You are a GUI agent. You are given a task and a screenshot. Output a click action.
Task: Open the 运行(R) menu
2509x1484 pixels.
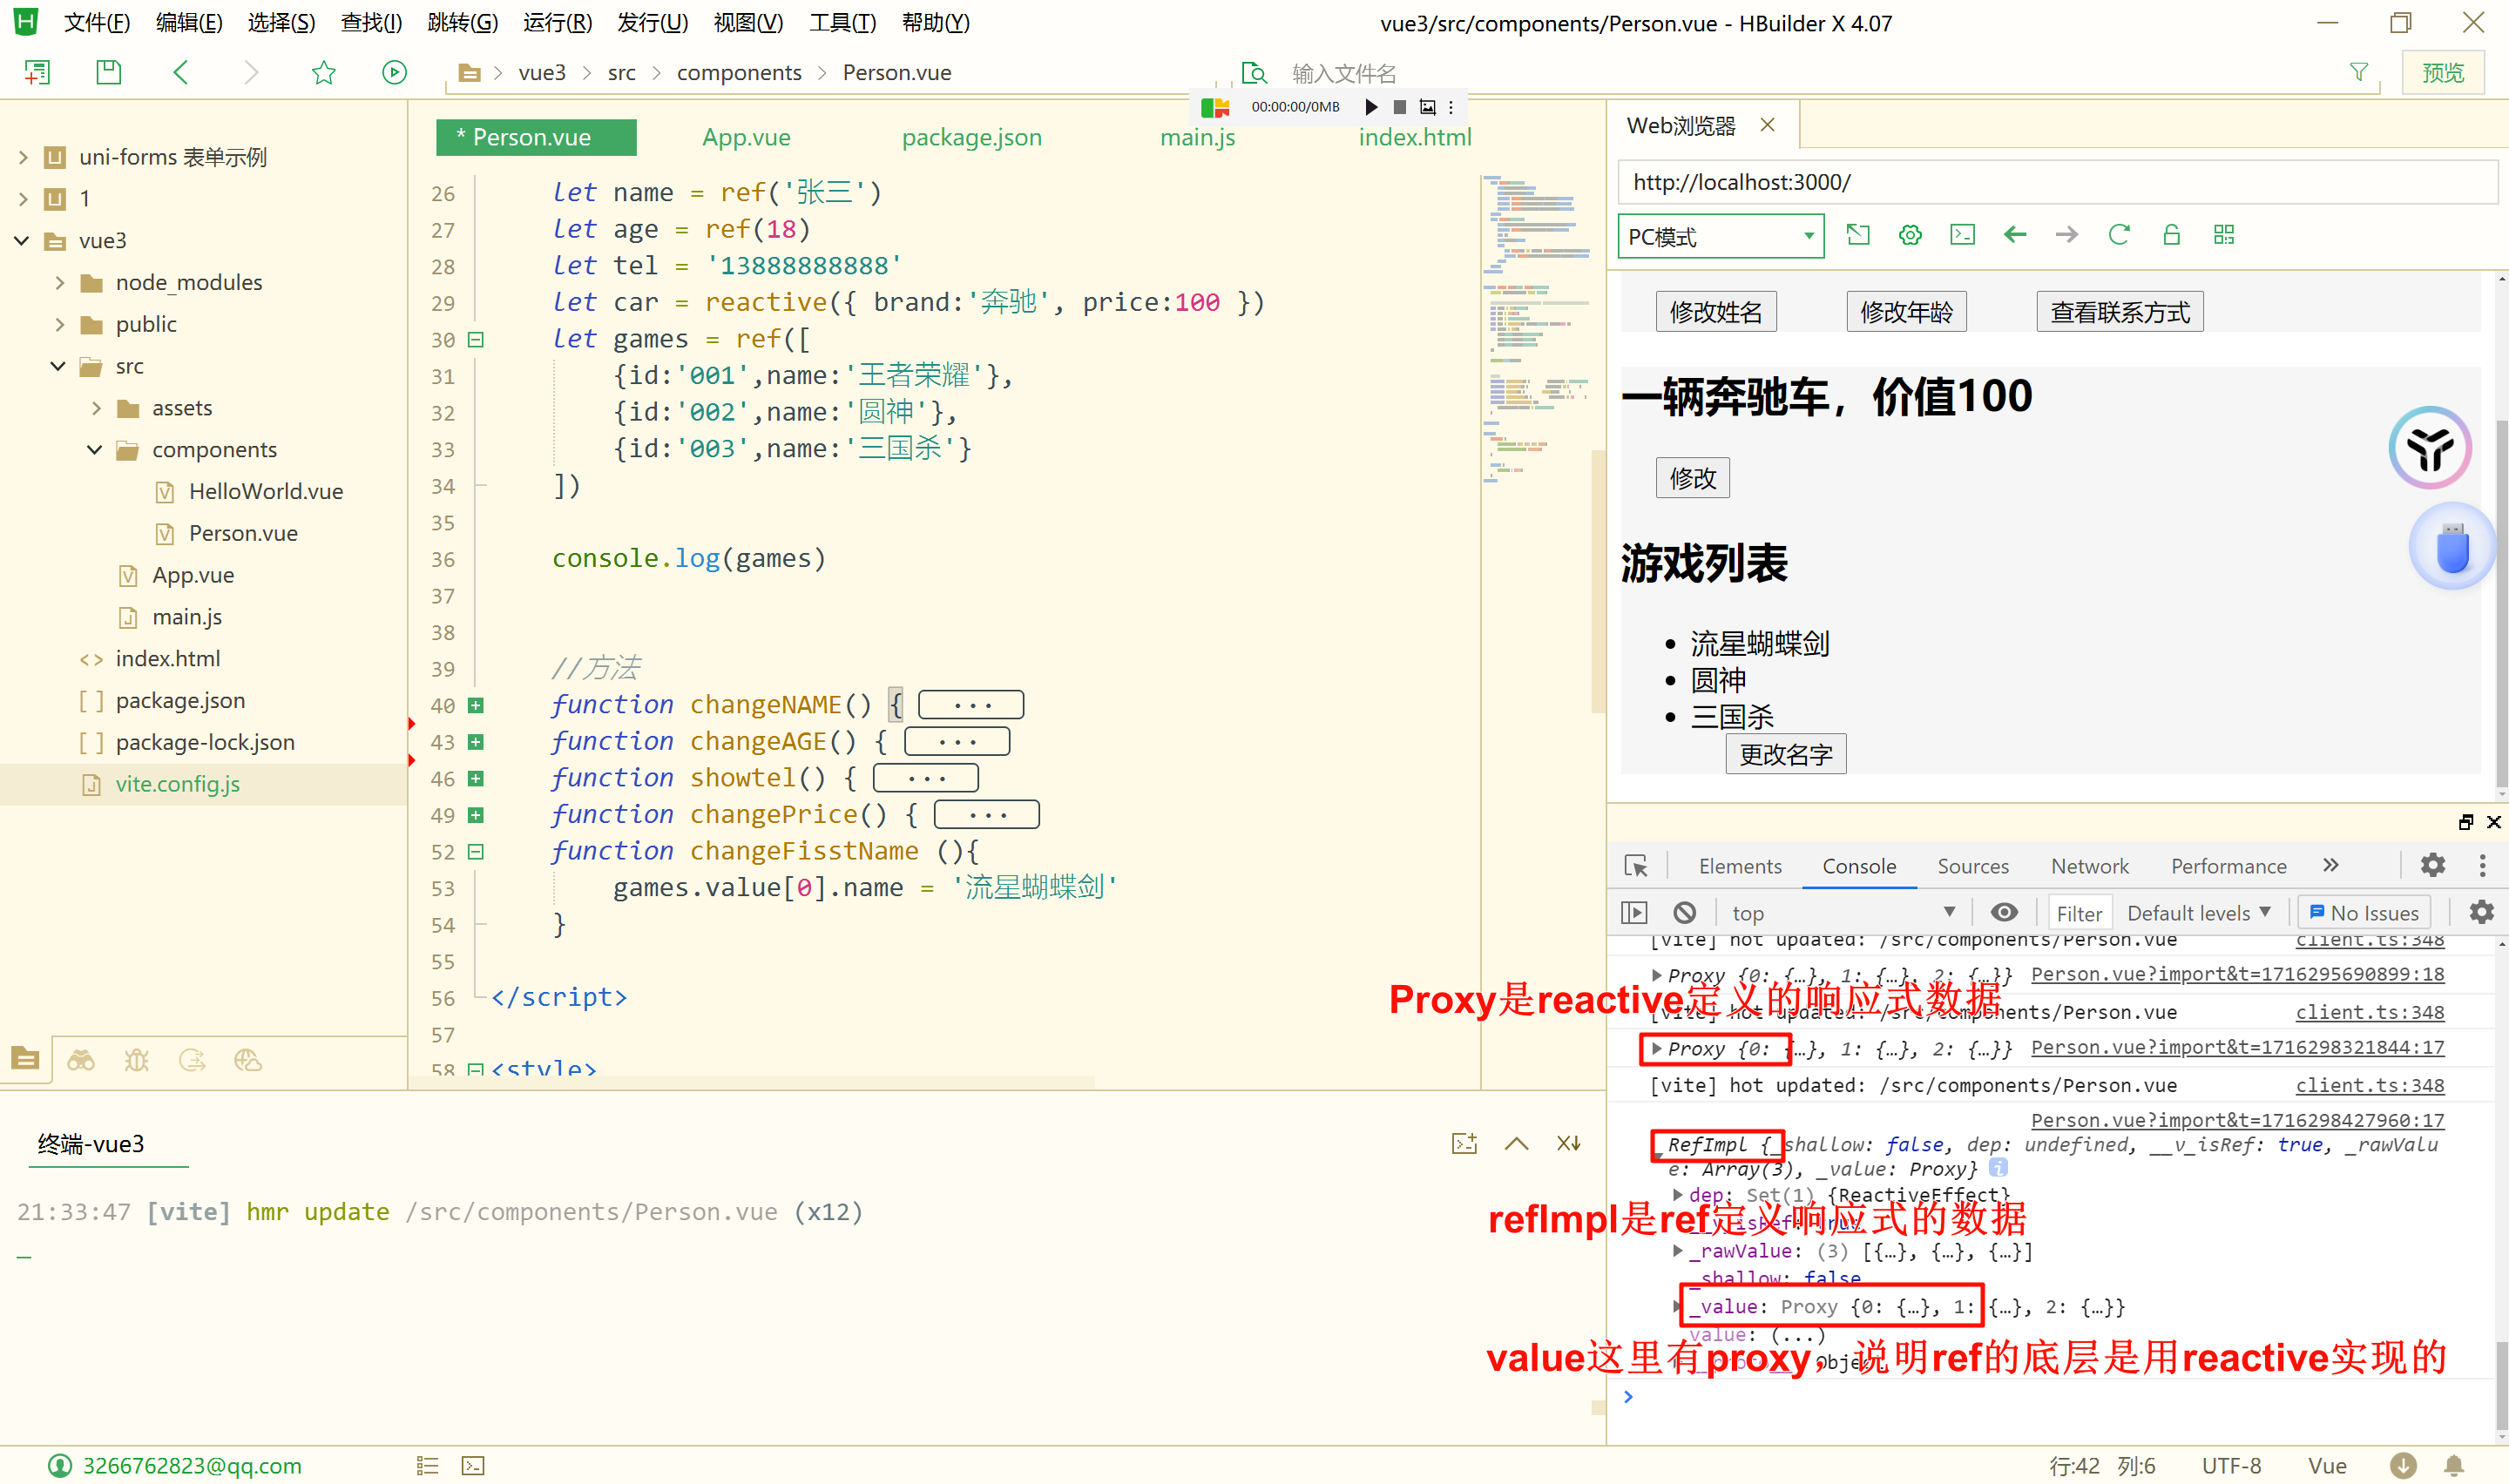pos(557,22)
